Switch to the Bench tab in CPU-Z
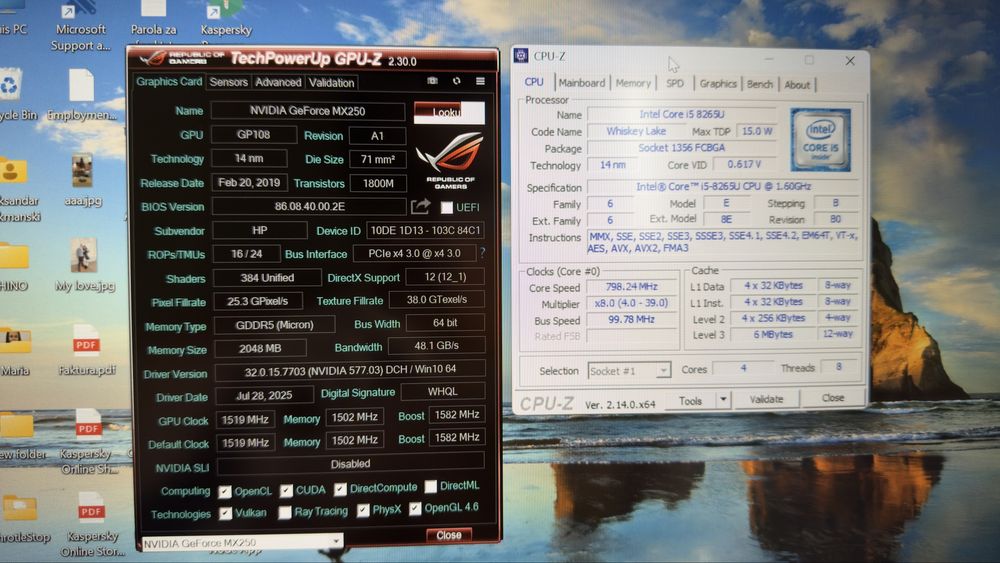Screen dimensions: 1000x563 (x=760, y=84)
